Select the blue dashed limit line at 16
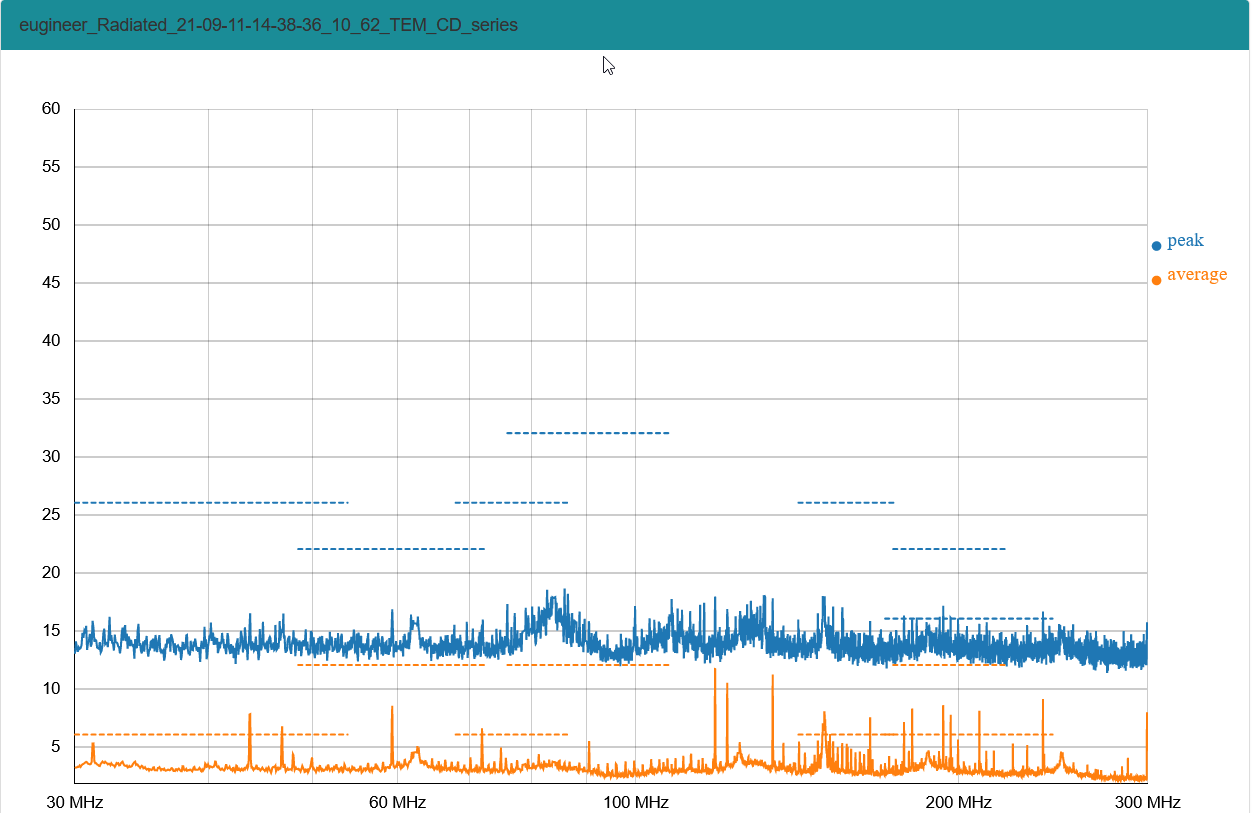Screen dimensions: 1252x813 tap(967, 618)
